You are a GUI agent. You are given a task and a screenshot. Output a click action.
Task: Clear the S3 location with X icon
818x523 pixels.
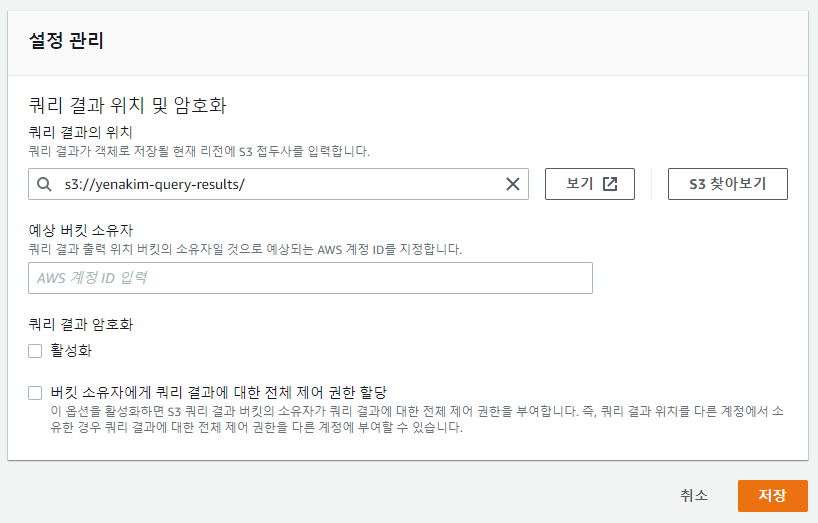[x=513, y=184]
